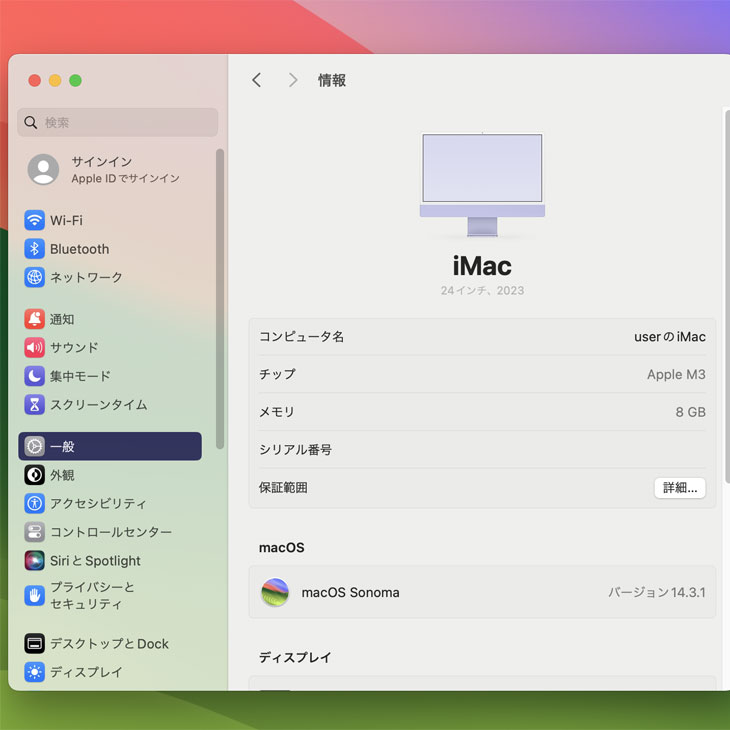Open the 外観 appearance icon
This screenshot has height=730, width=730.
[34, 475]
